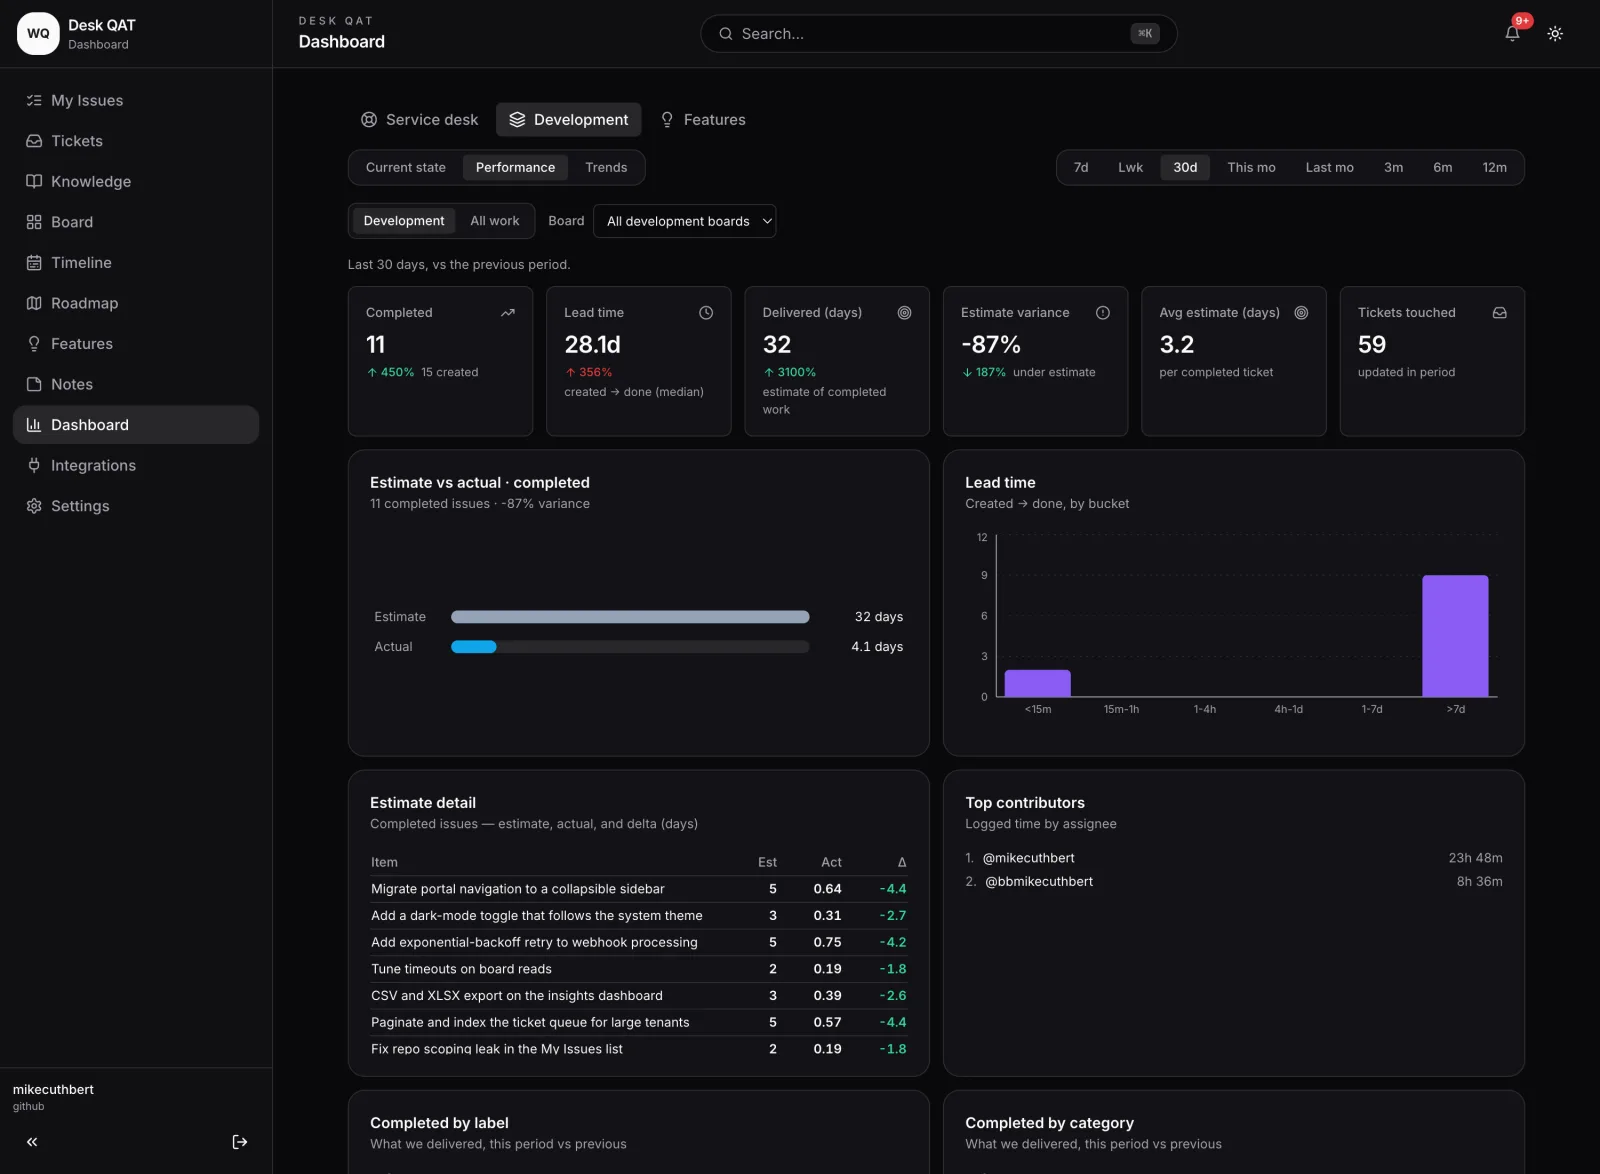Open Settings in the sidebar
Image resolution: width=1600 pixels, height=1174 pixels.
coord(136,506)
